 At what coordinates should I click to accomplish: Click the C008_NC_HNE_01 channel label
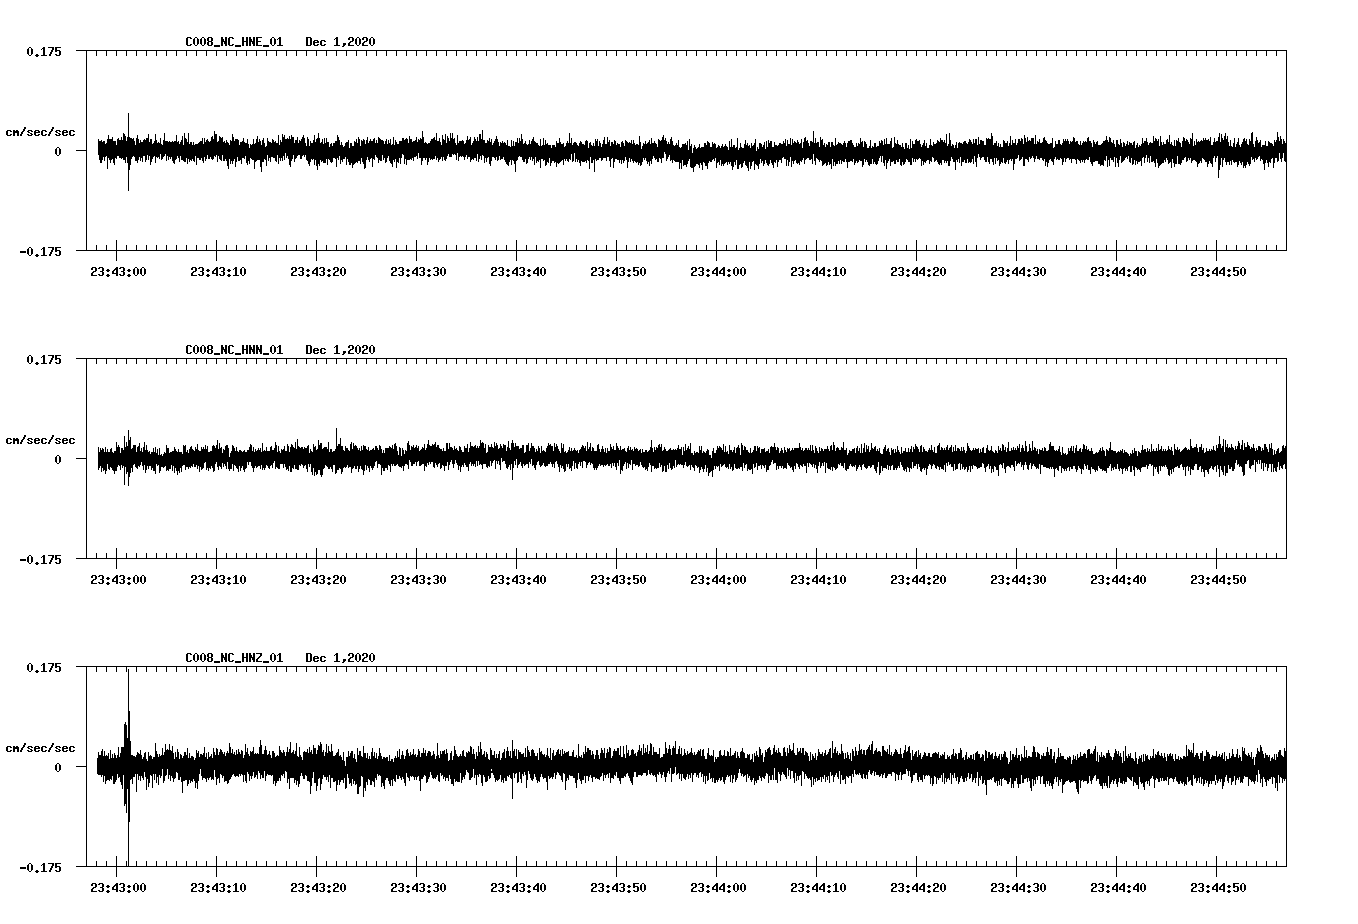coord(232,42)
